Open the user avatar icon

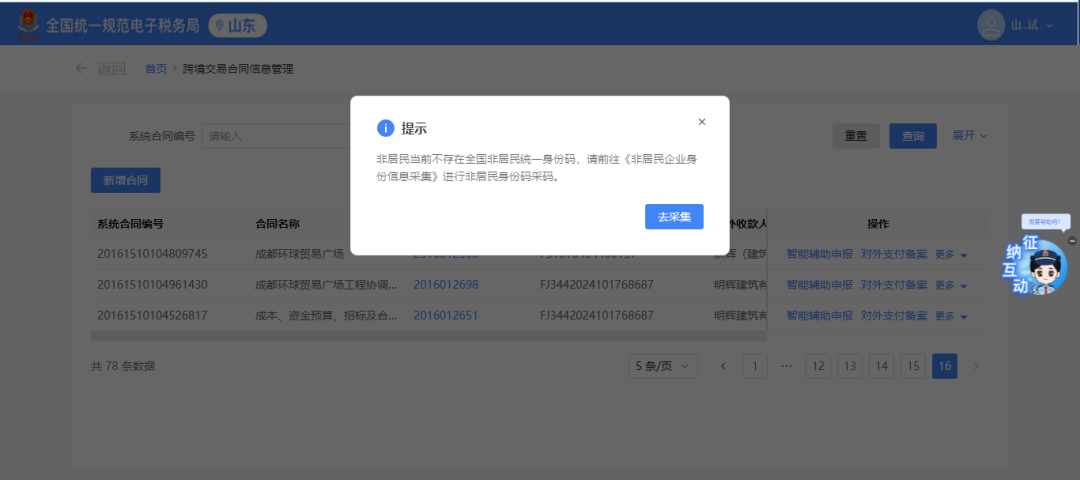coord(991,25)
